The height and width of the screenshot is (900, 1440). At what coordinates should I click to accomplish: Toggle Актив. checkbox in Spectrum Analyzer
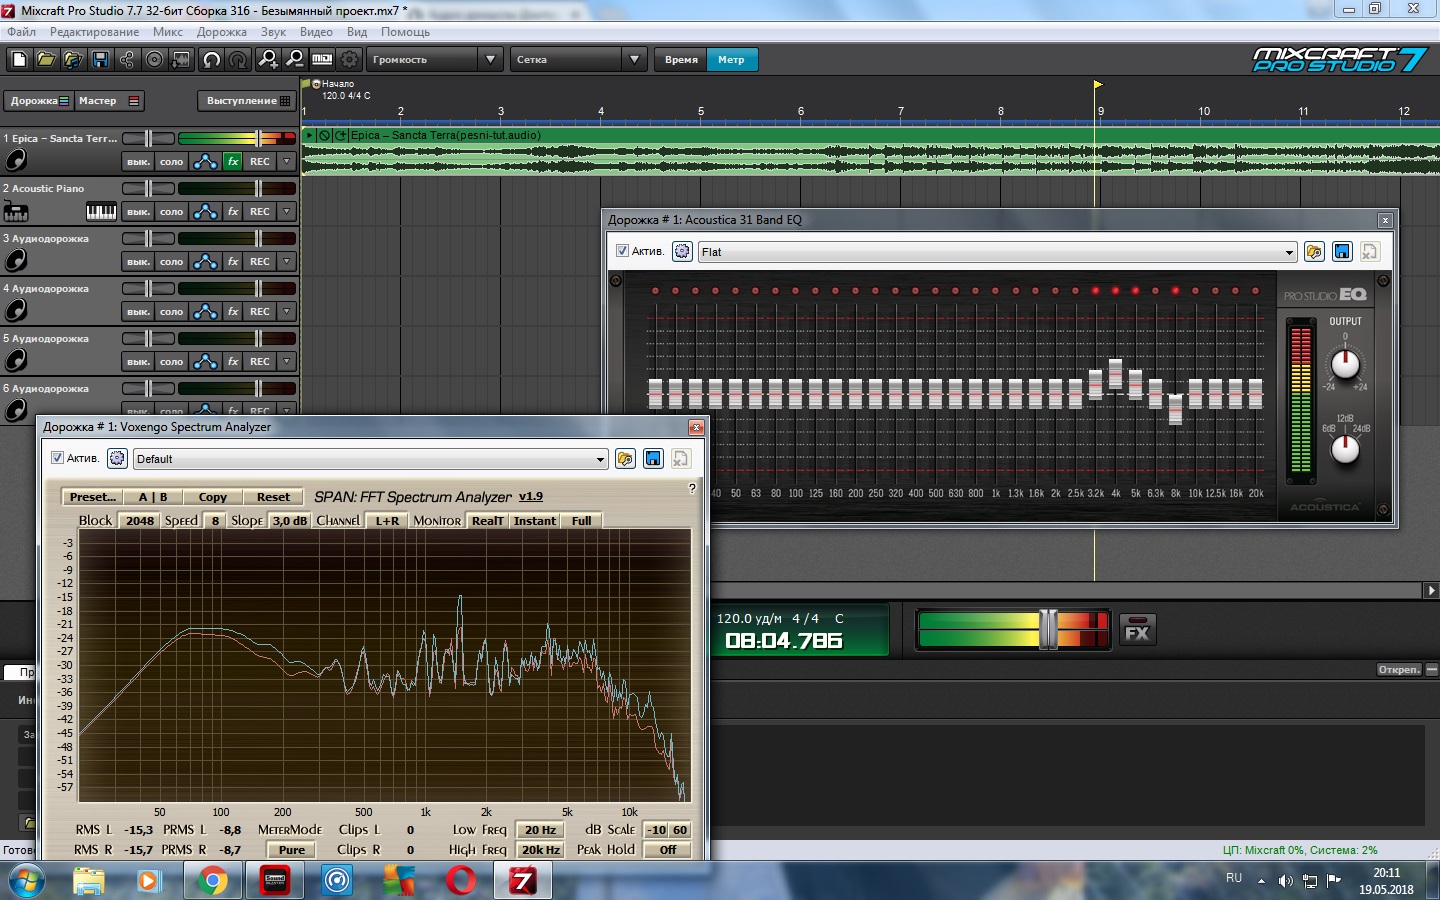click(57, 458)
